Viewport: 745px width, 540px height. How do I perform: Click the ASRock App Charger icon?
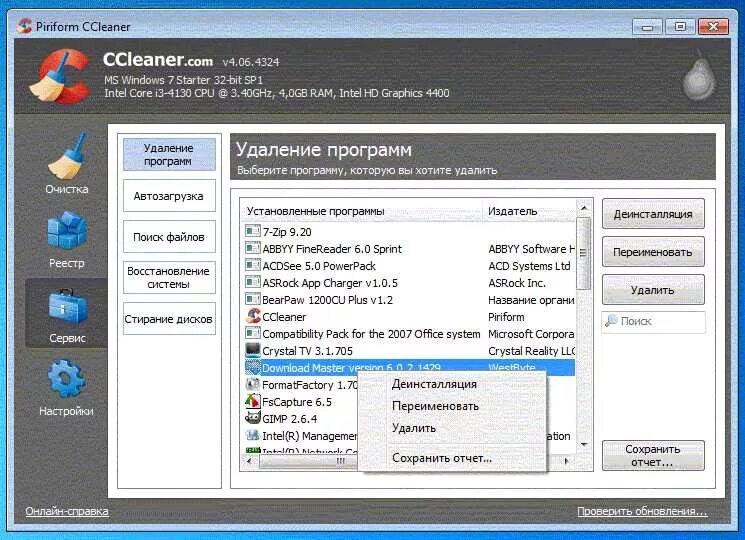click(x=252, y=283)
